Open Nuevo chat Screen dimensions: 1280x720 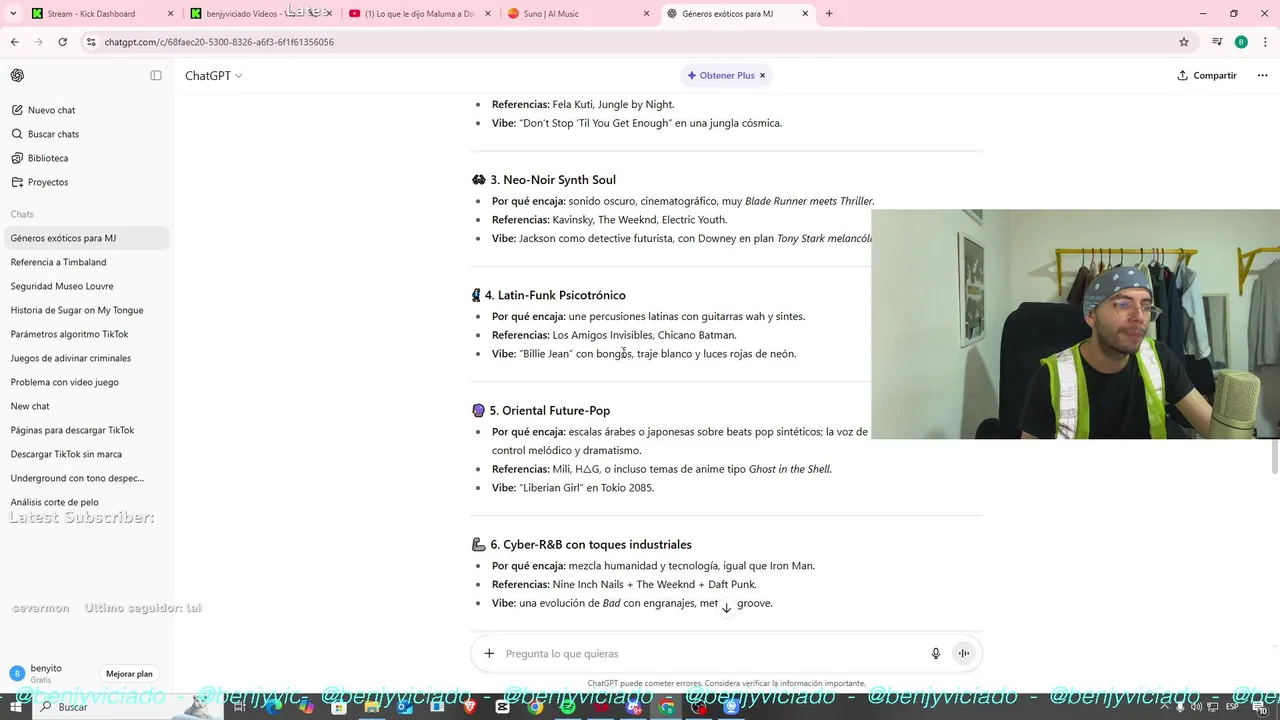pyautogui.click(x=85, y=110)
